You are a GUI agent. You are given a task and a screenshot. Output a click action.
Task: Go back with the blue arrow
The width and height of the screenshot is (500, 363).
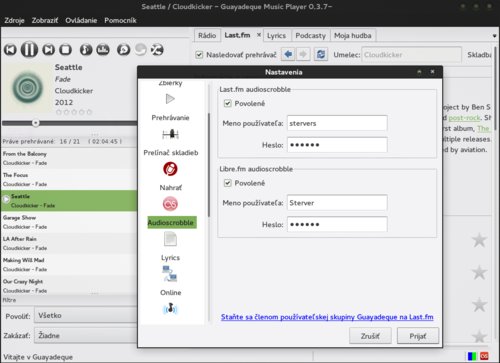pyautogui.click(x=288, y=54)
